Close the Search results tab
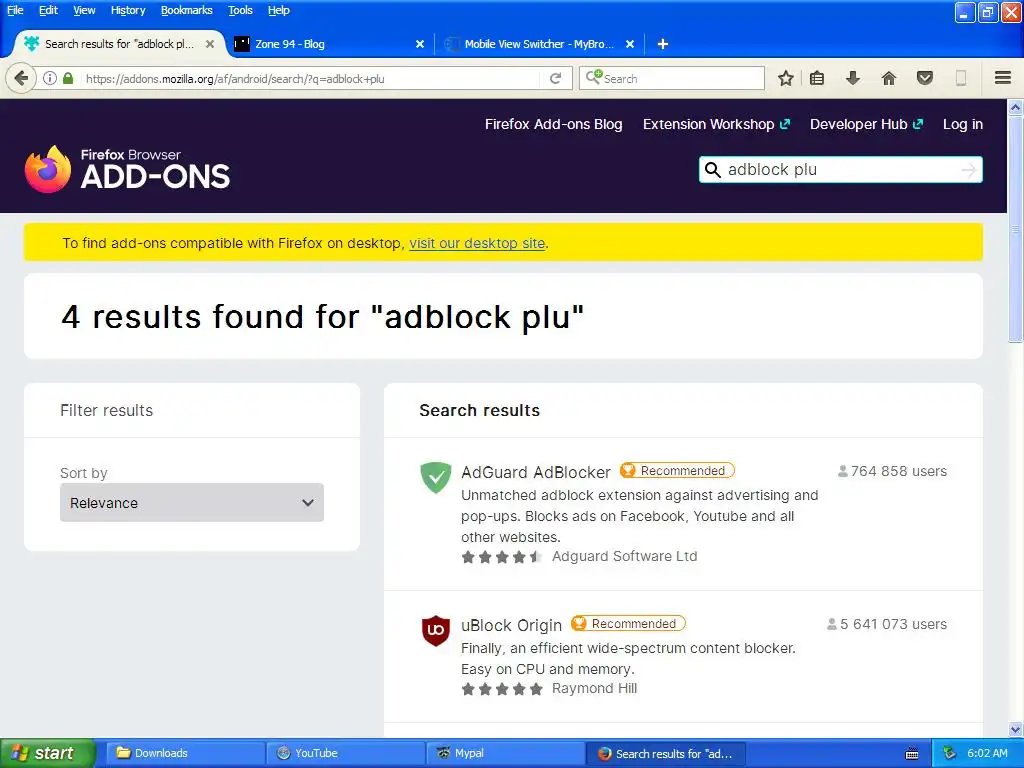Screen dimensions: 1024x768 [x=210, y=44]
